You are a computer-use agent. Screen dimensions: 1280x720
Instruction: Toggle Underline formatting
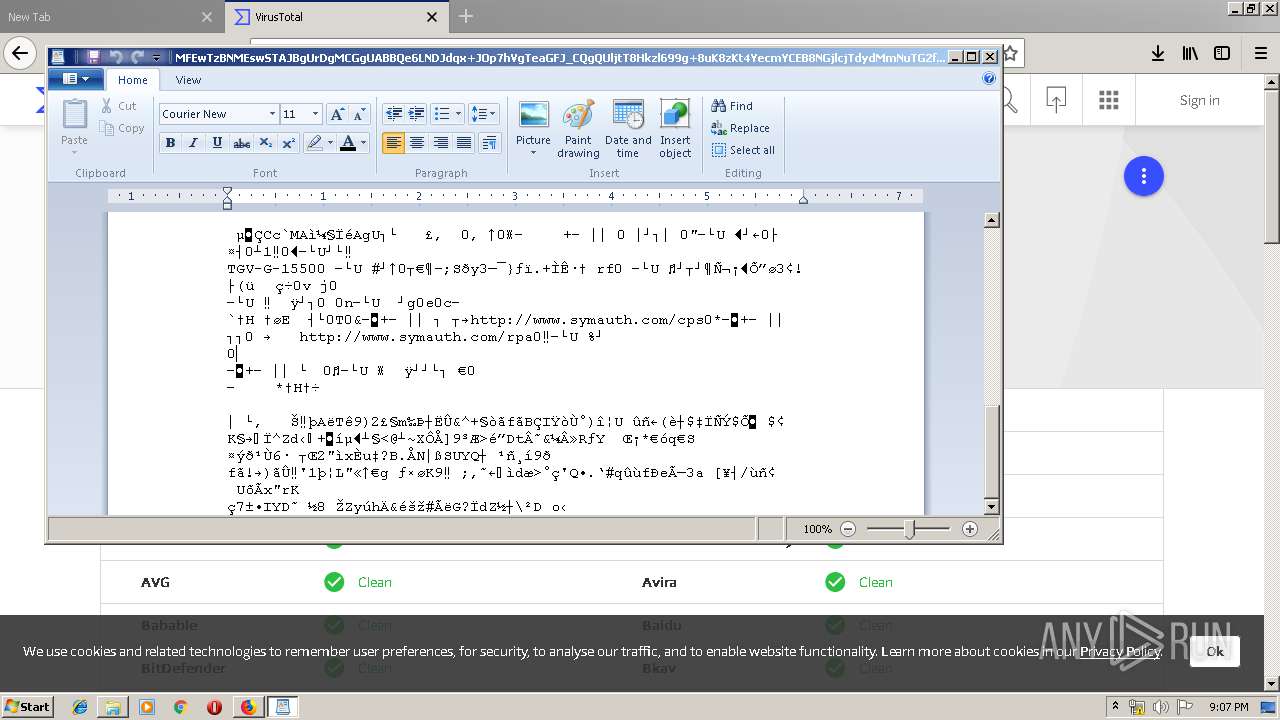pyautogui.click(x=217, y=143)
